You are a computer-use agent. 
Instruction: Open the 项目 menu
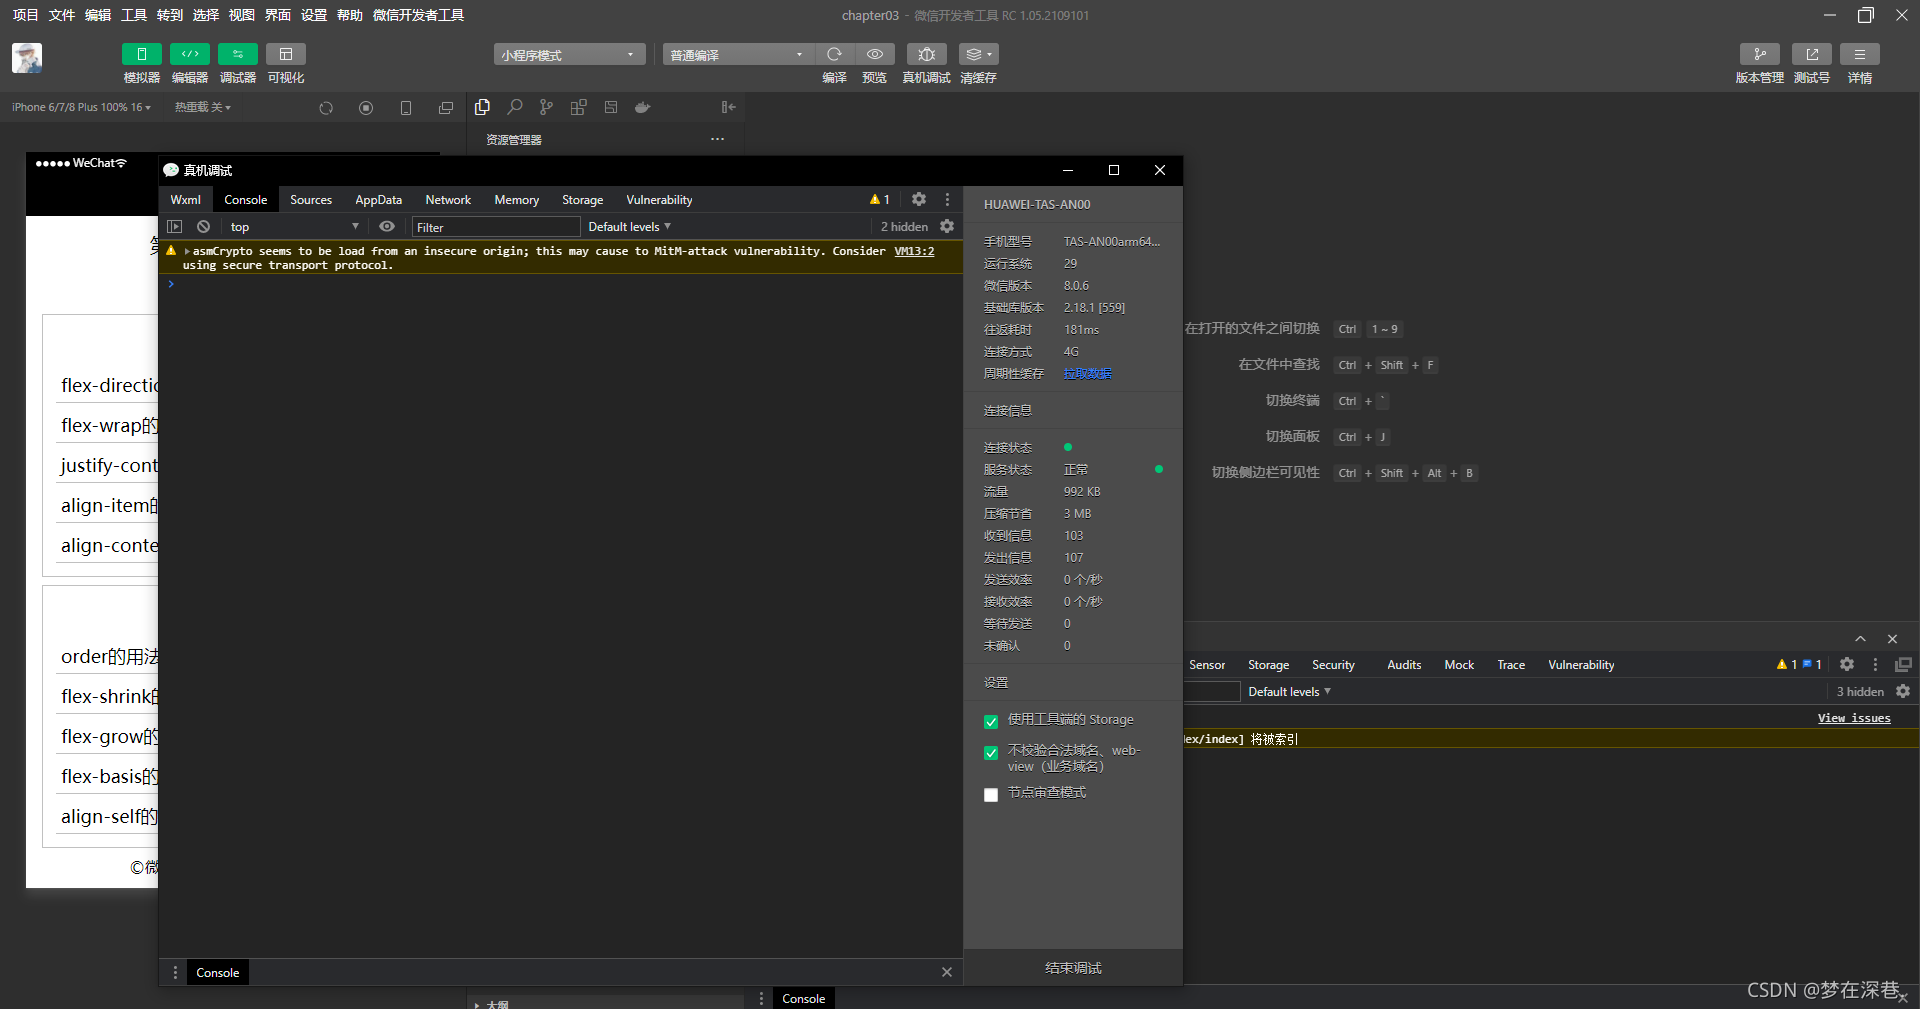point(25,15)
